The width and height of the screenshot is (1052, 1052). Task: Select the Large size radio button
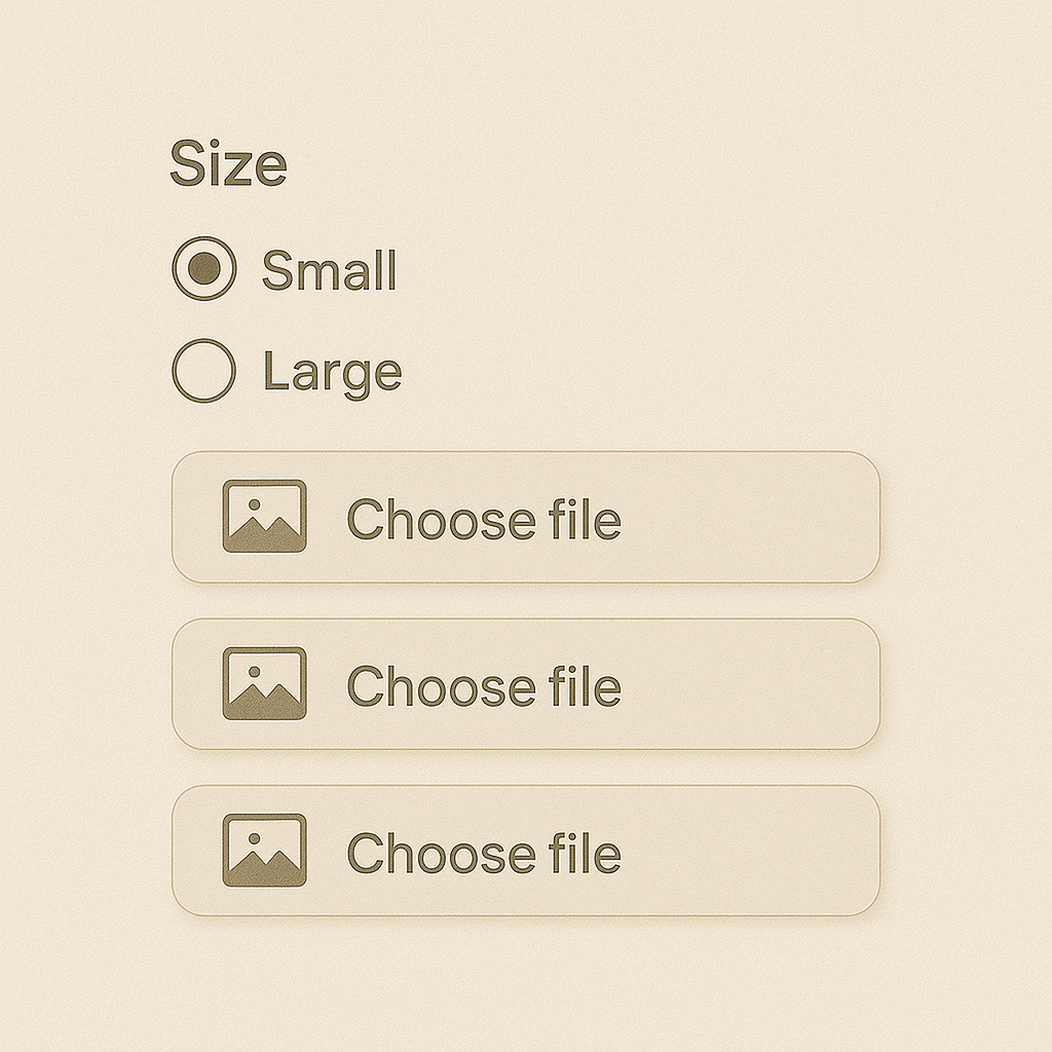point(204,370)
